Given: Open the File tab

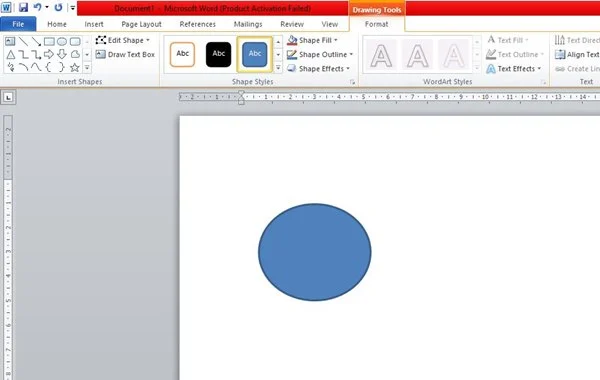Looking at the screenshot, I should tap(18, 24).
